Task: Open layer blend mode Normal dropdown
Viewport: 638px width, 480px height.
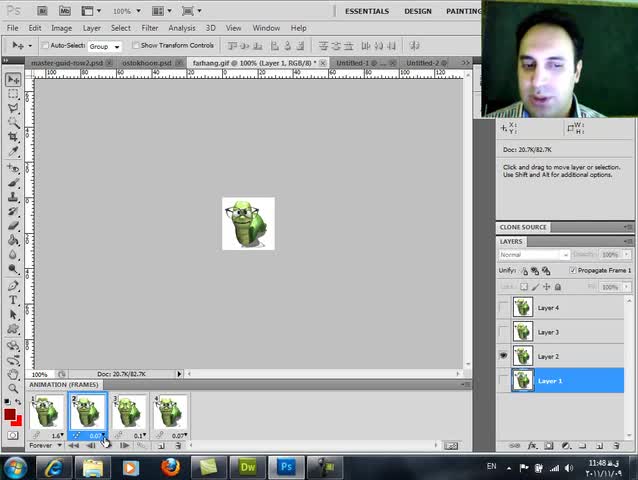Action: point(533,255)
